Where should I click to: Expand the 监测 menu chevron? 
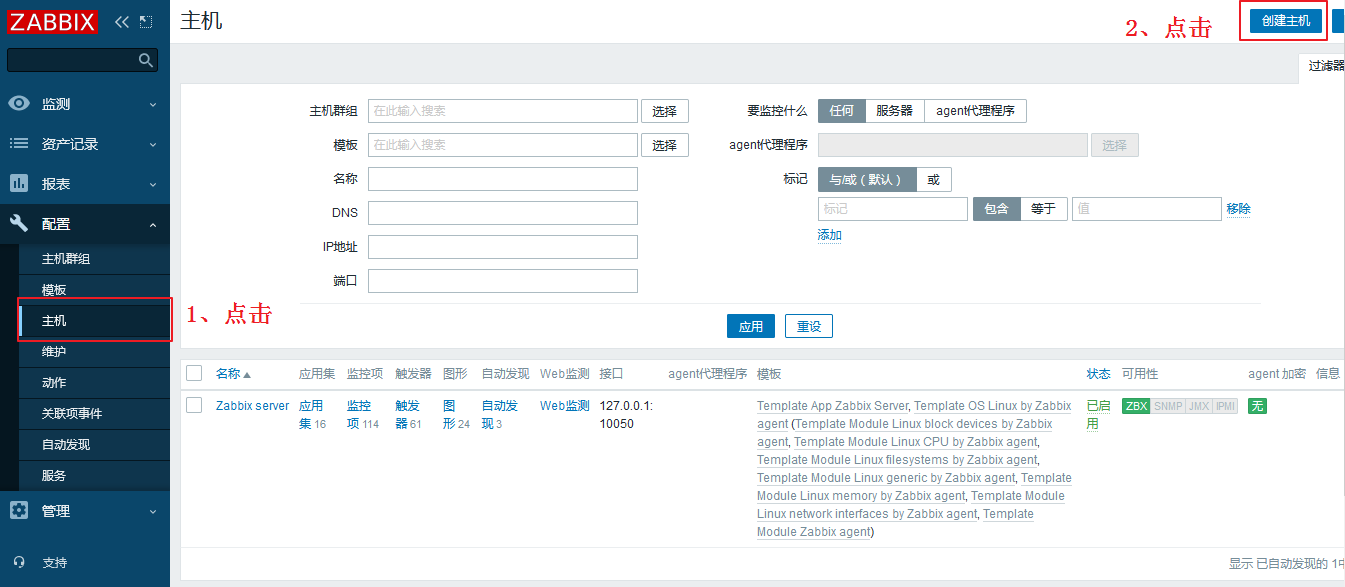[x=153, y=104]
